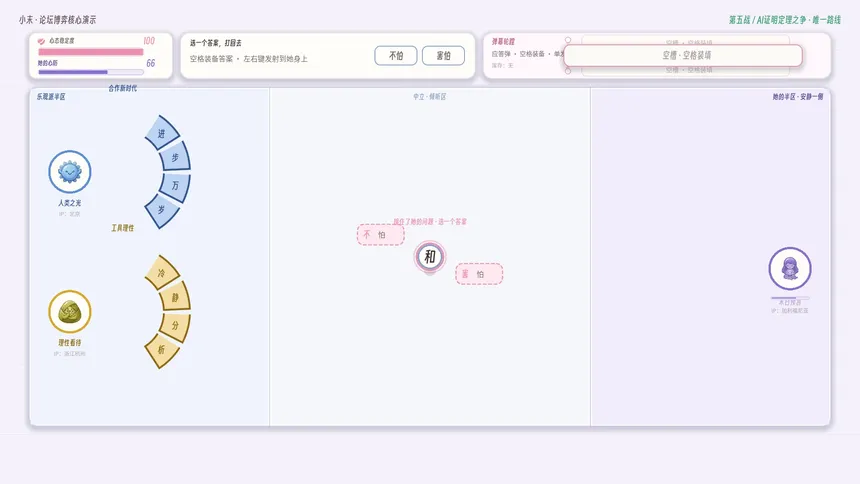
Task: Click the blue 岁 shield tile
Action: click(x=162, y=210)
